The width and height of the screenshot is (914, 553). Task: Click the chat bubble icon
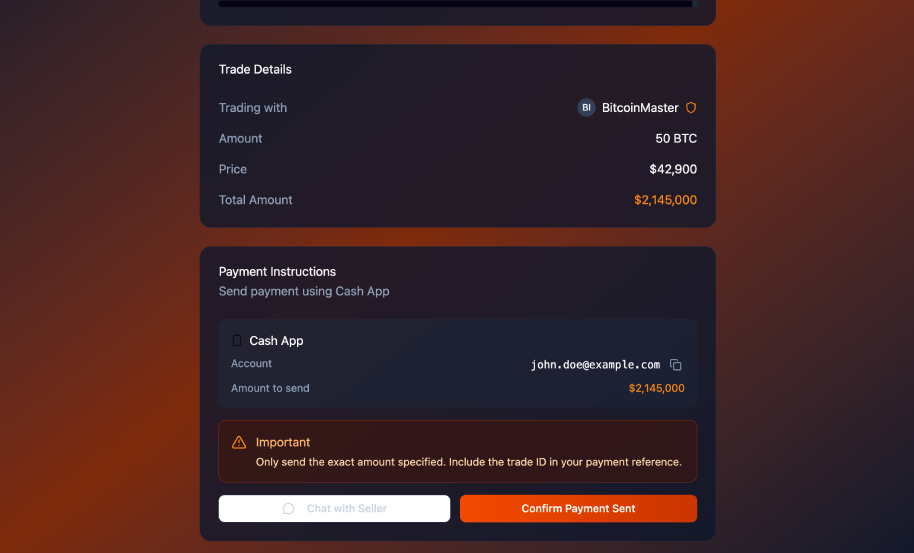289,509
